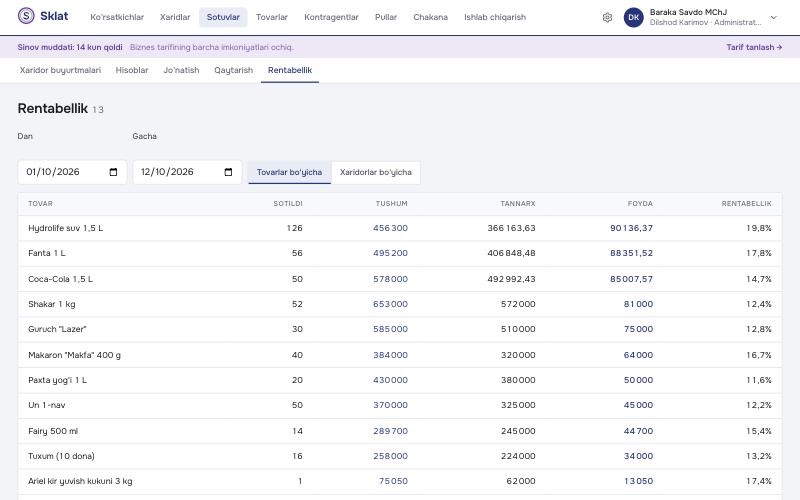Click Tarif tanlash link
The height and width of the screenshot is (500, 800).
(754, 47)
